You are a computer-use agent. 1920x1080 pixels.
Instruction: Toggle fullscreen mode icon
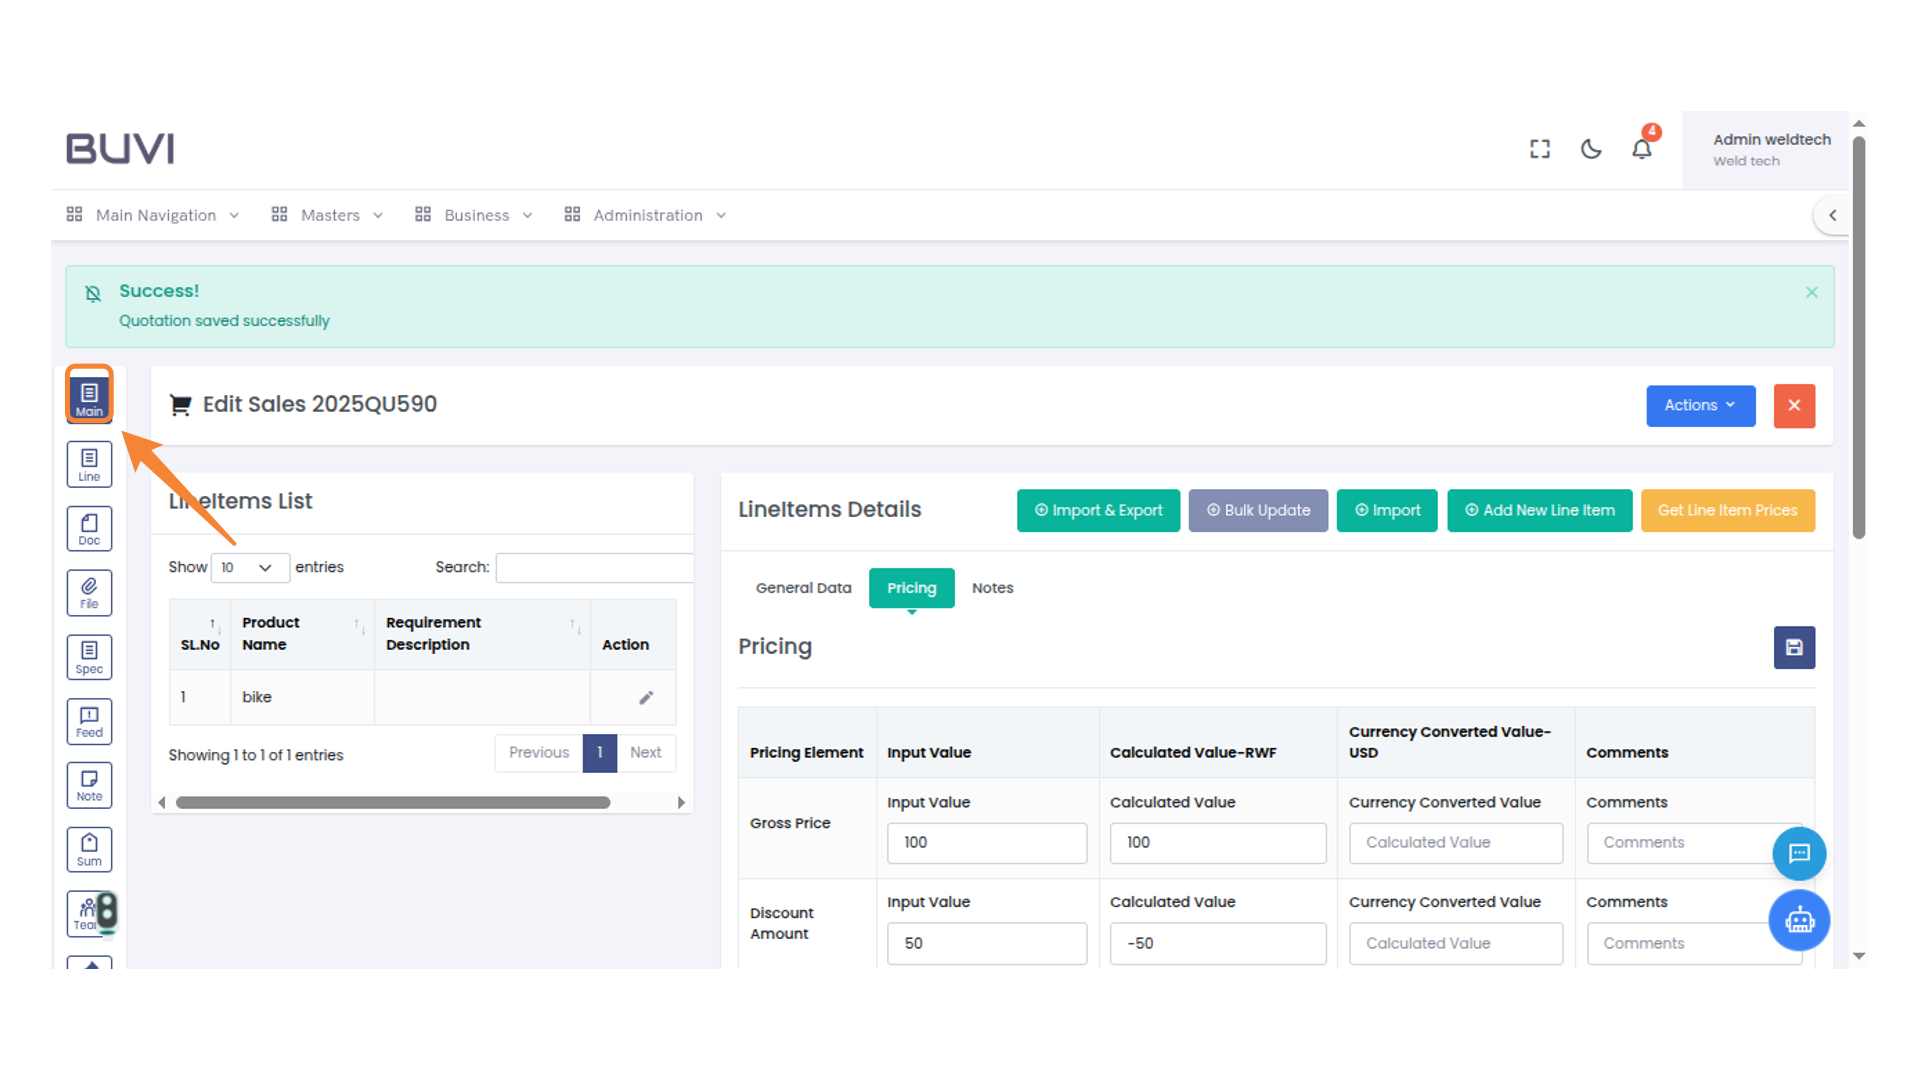[x=1539, y=149]
